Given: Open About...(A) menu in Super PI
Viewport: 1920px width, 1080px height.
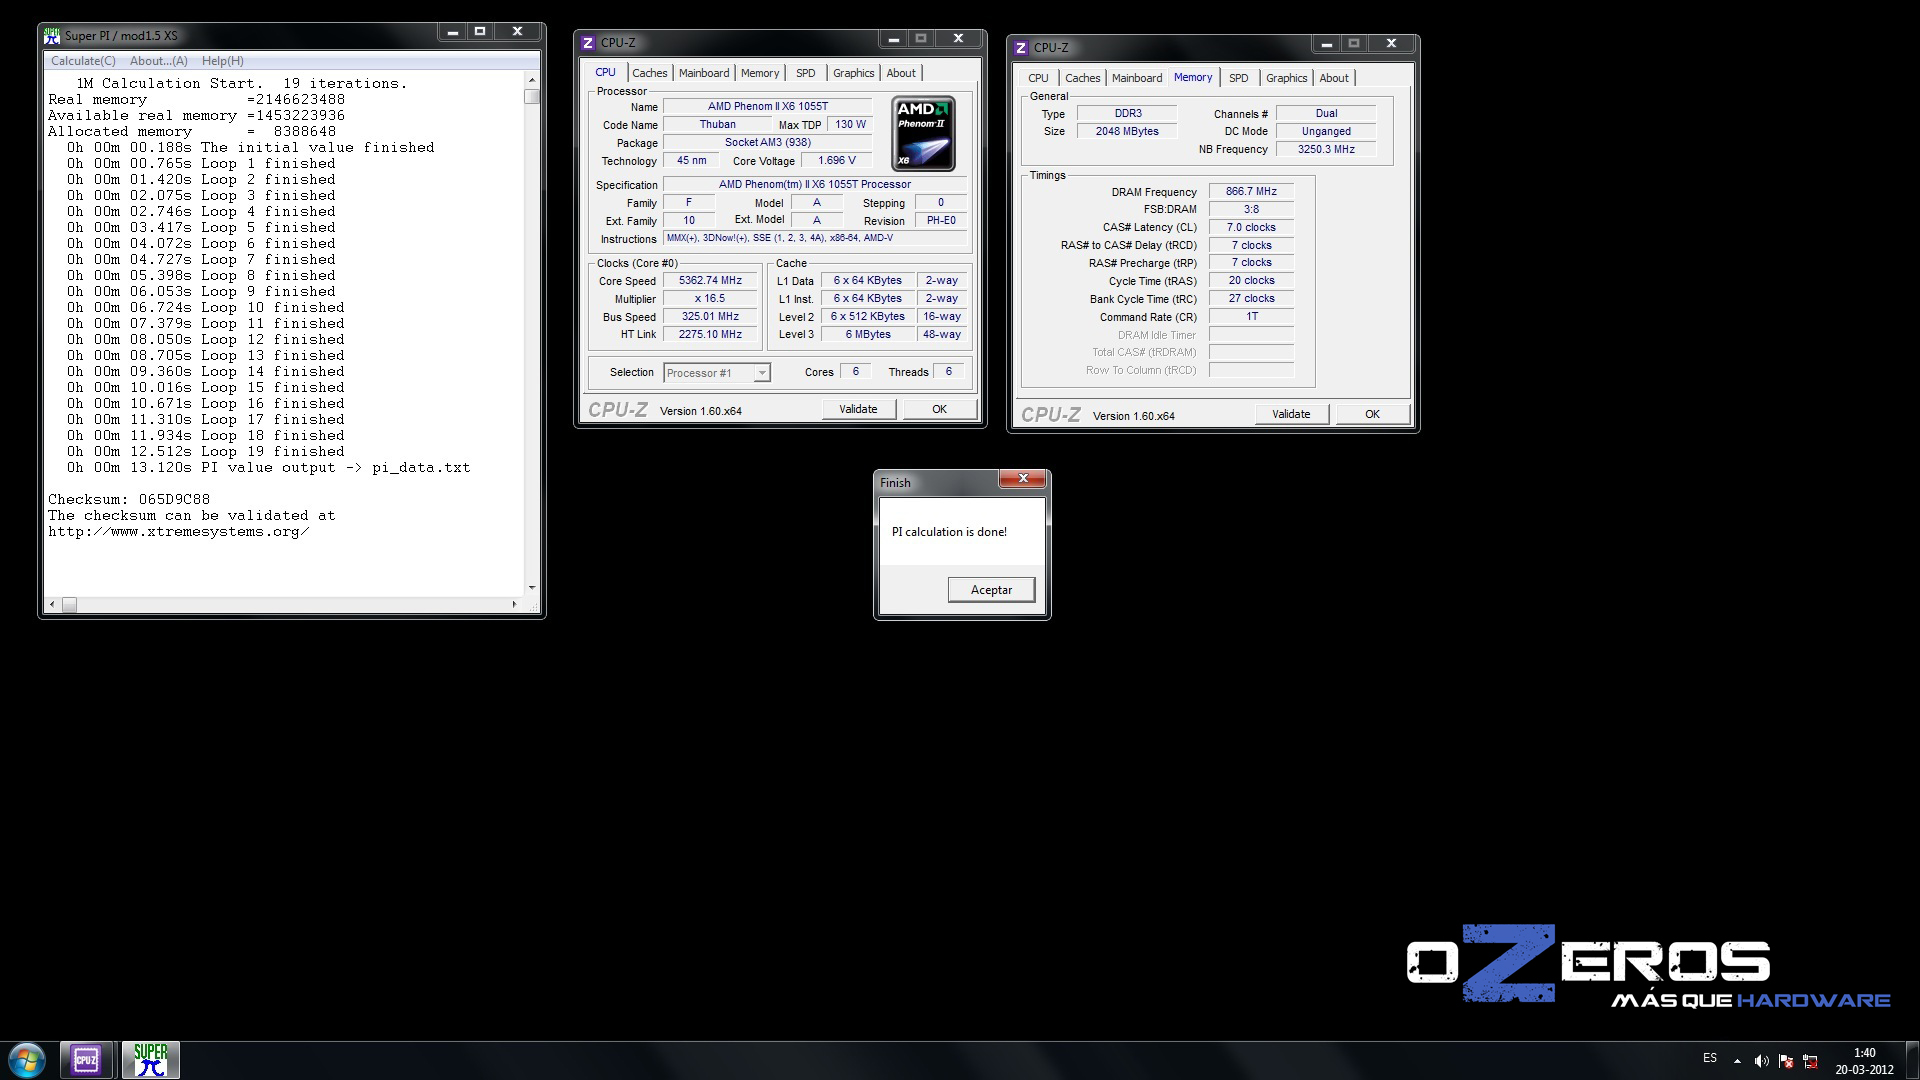Looking at the screenshot, I should [159, 61].
